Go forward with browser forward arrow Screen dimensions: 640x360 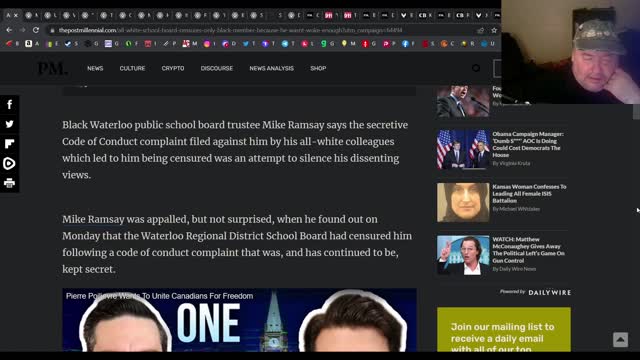click(22, 30)
